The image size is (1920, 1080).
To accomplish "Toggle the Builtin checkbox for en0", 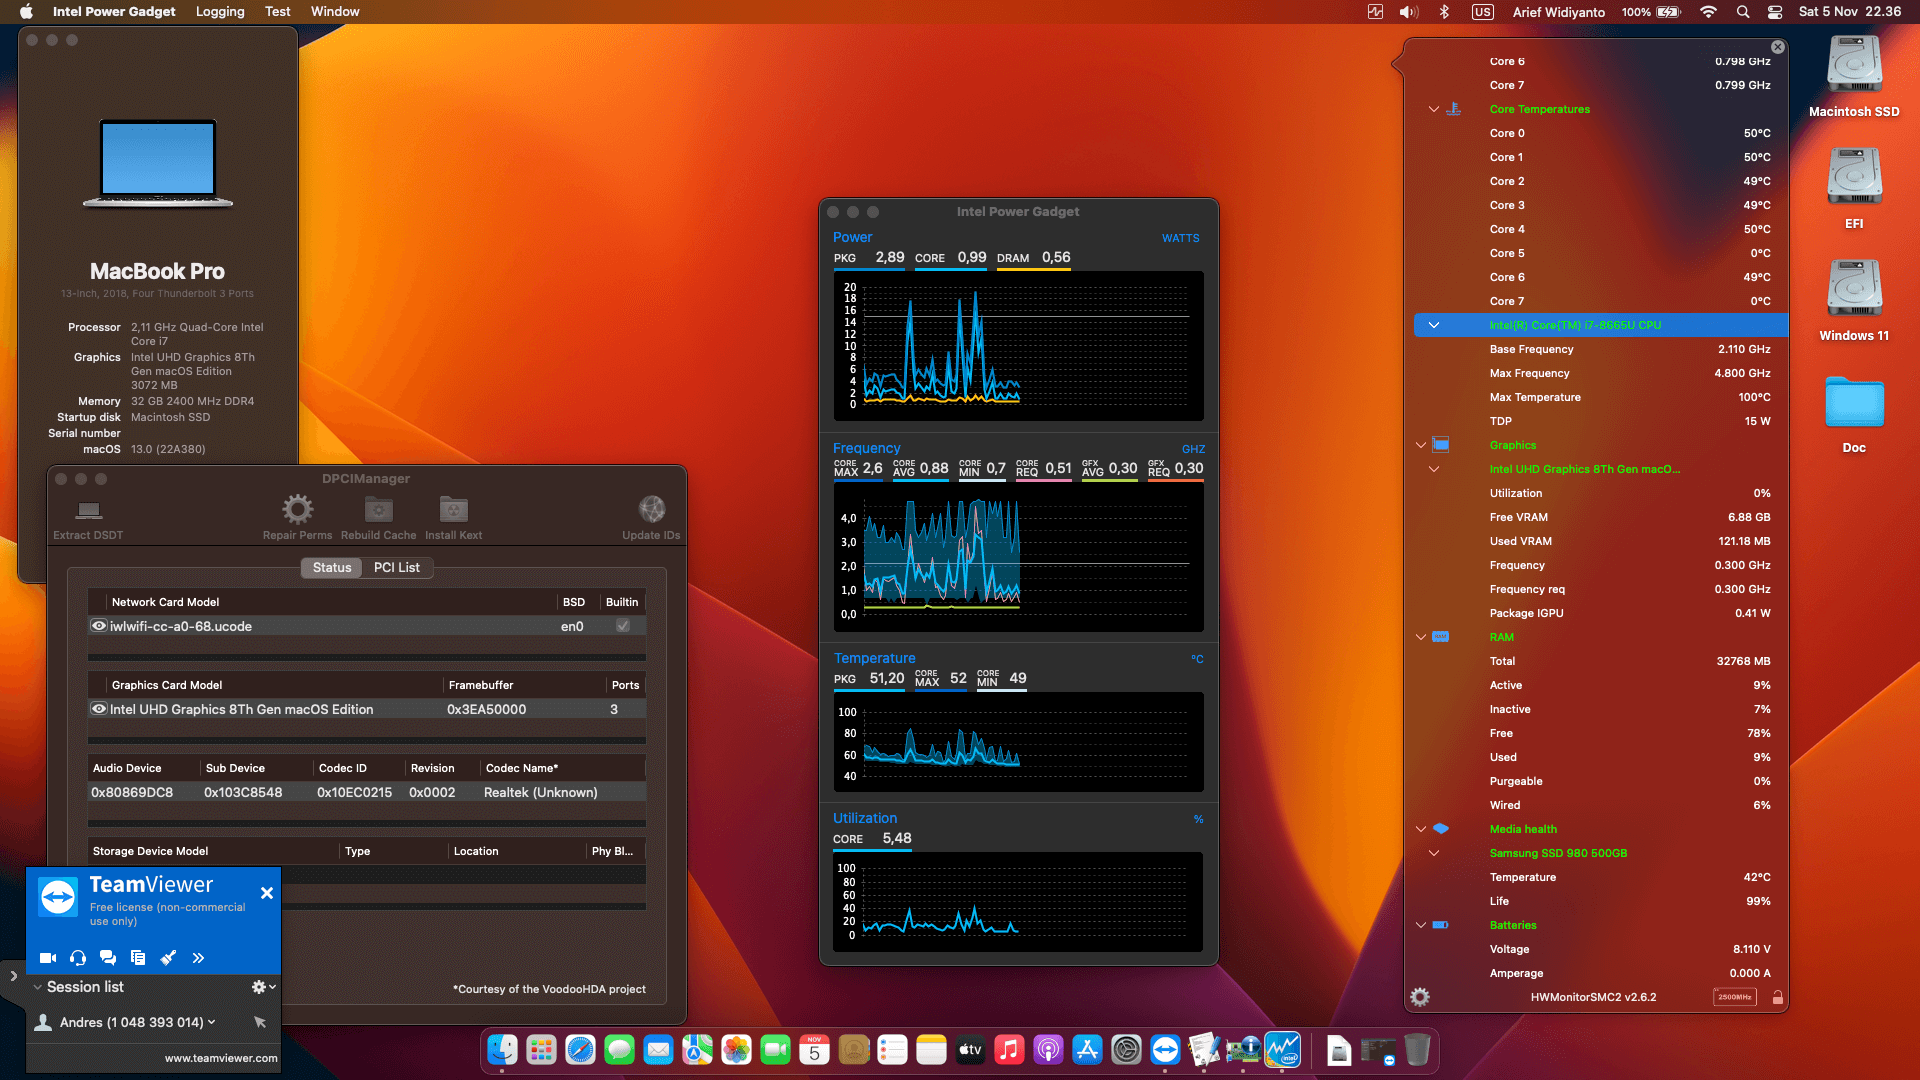I will tap(622, 626).
